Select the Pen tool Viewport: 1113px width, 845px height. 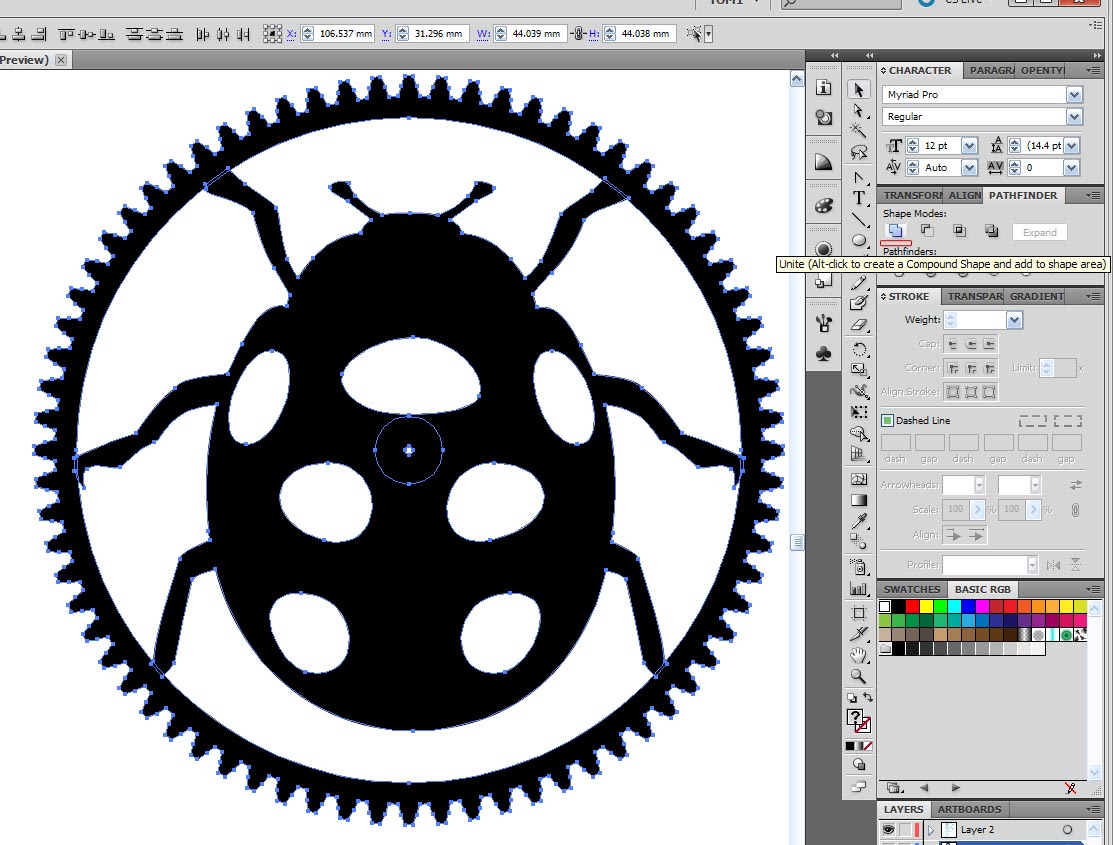tap(859, 178)
